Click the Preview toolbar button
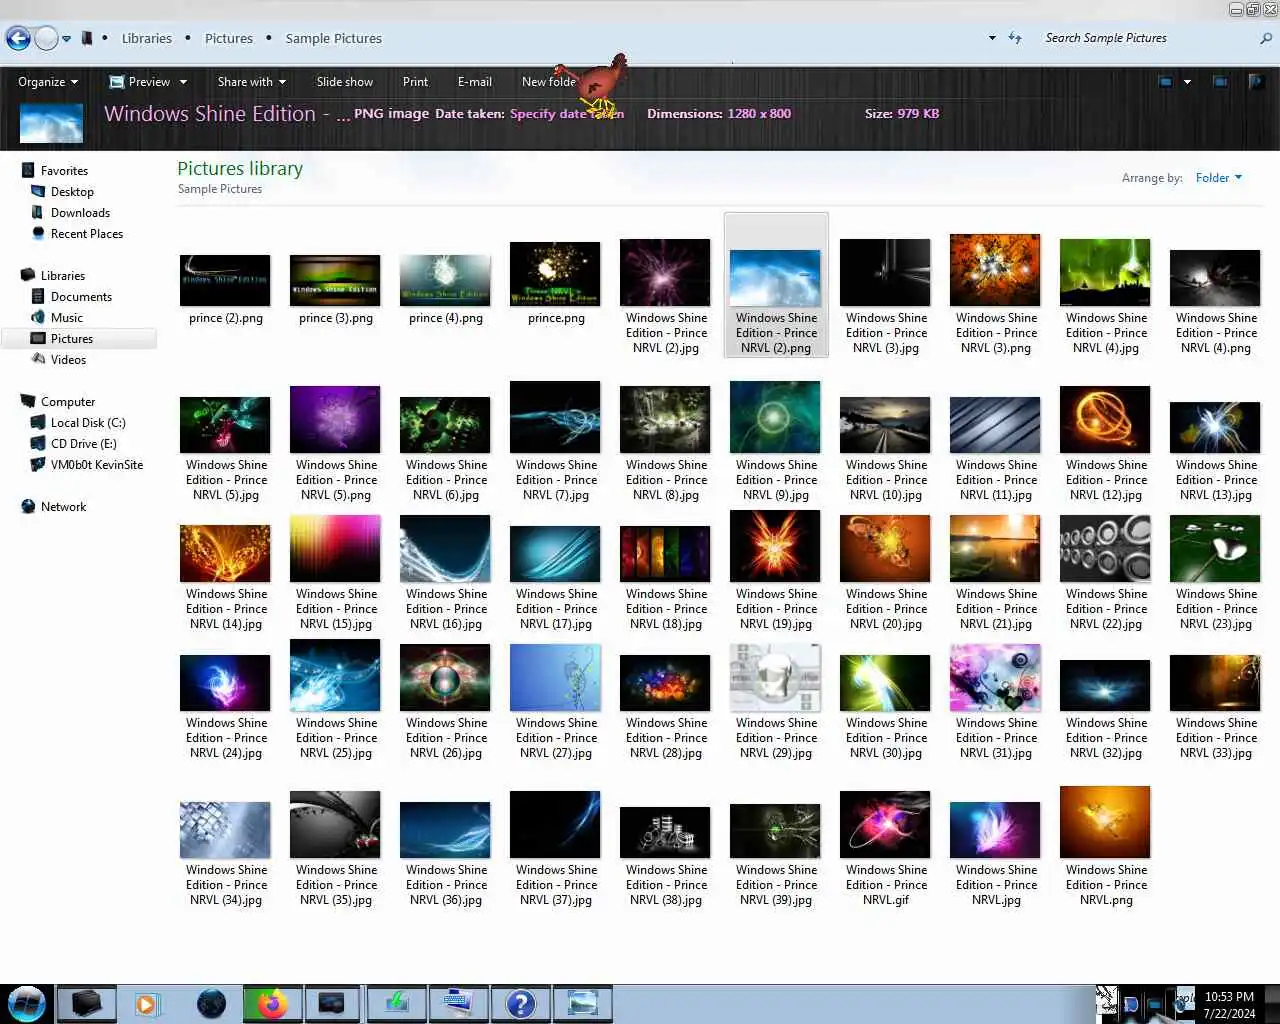The height and width of the screenshot is (1024, 1280). pyautogui.click(x=140, y=82)
